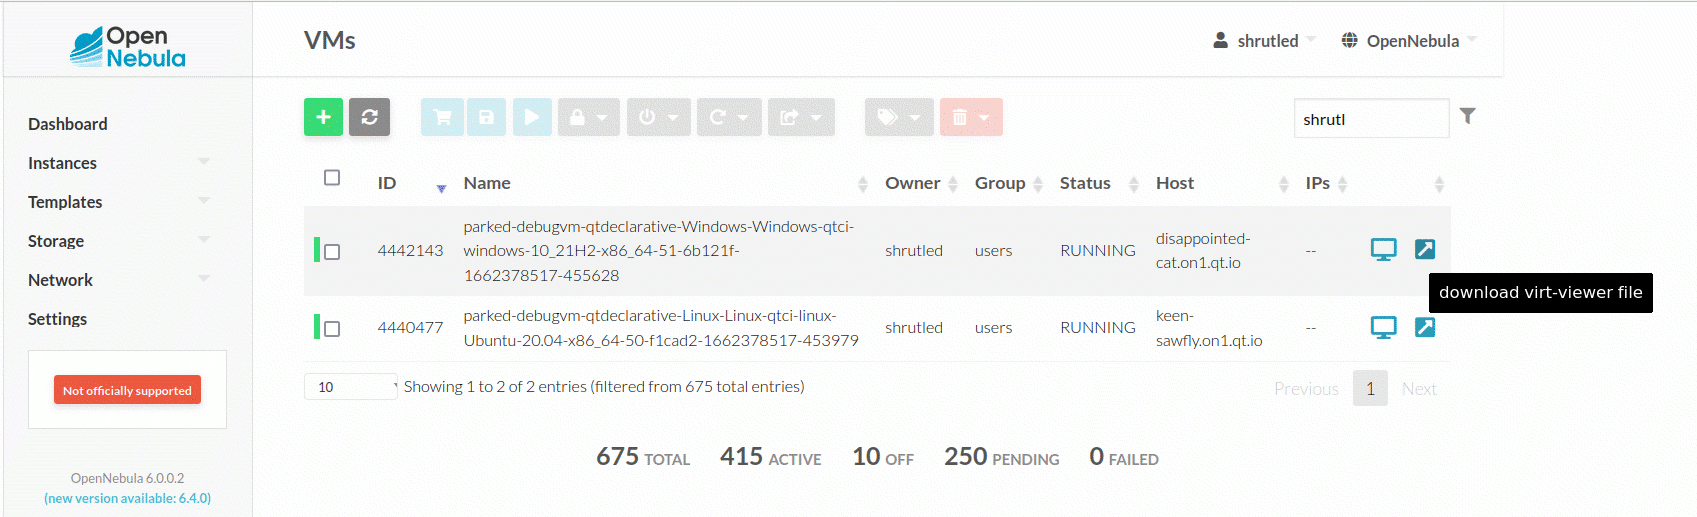Screen dimensions: 1697x517
Task: Open the page size selector showing 10
Action: tap(350, 387)
